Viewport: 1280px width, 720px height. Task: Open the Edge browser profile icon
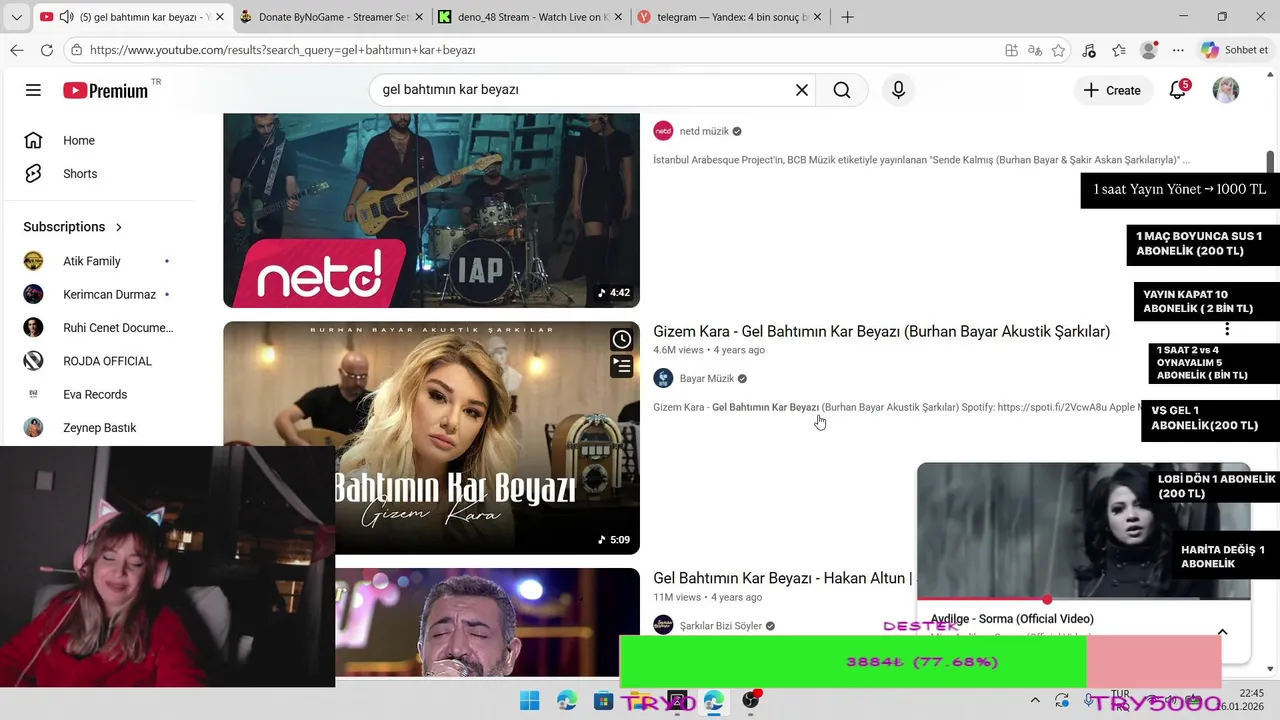(1149, 50)
